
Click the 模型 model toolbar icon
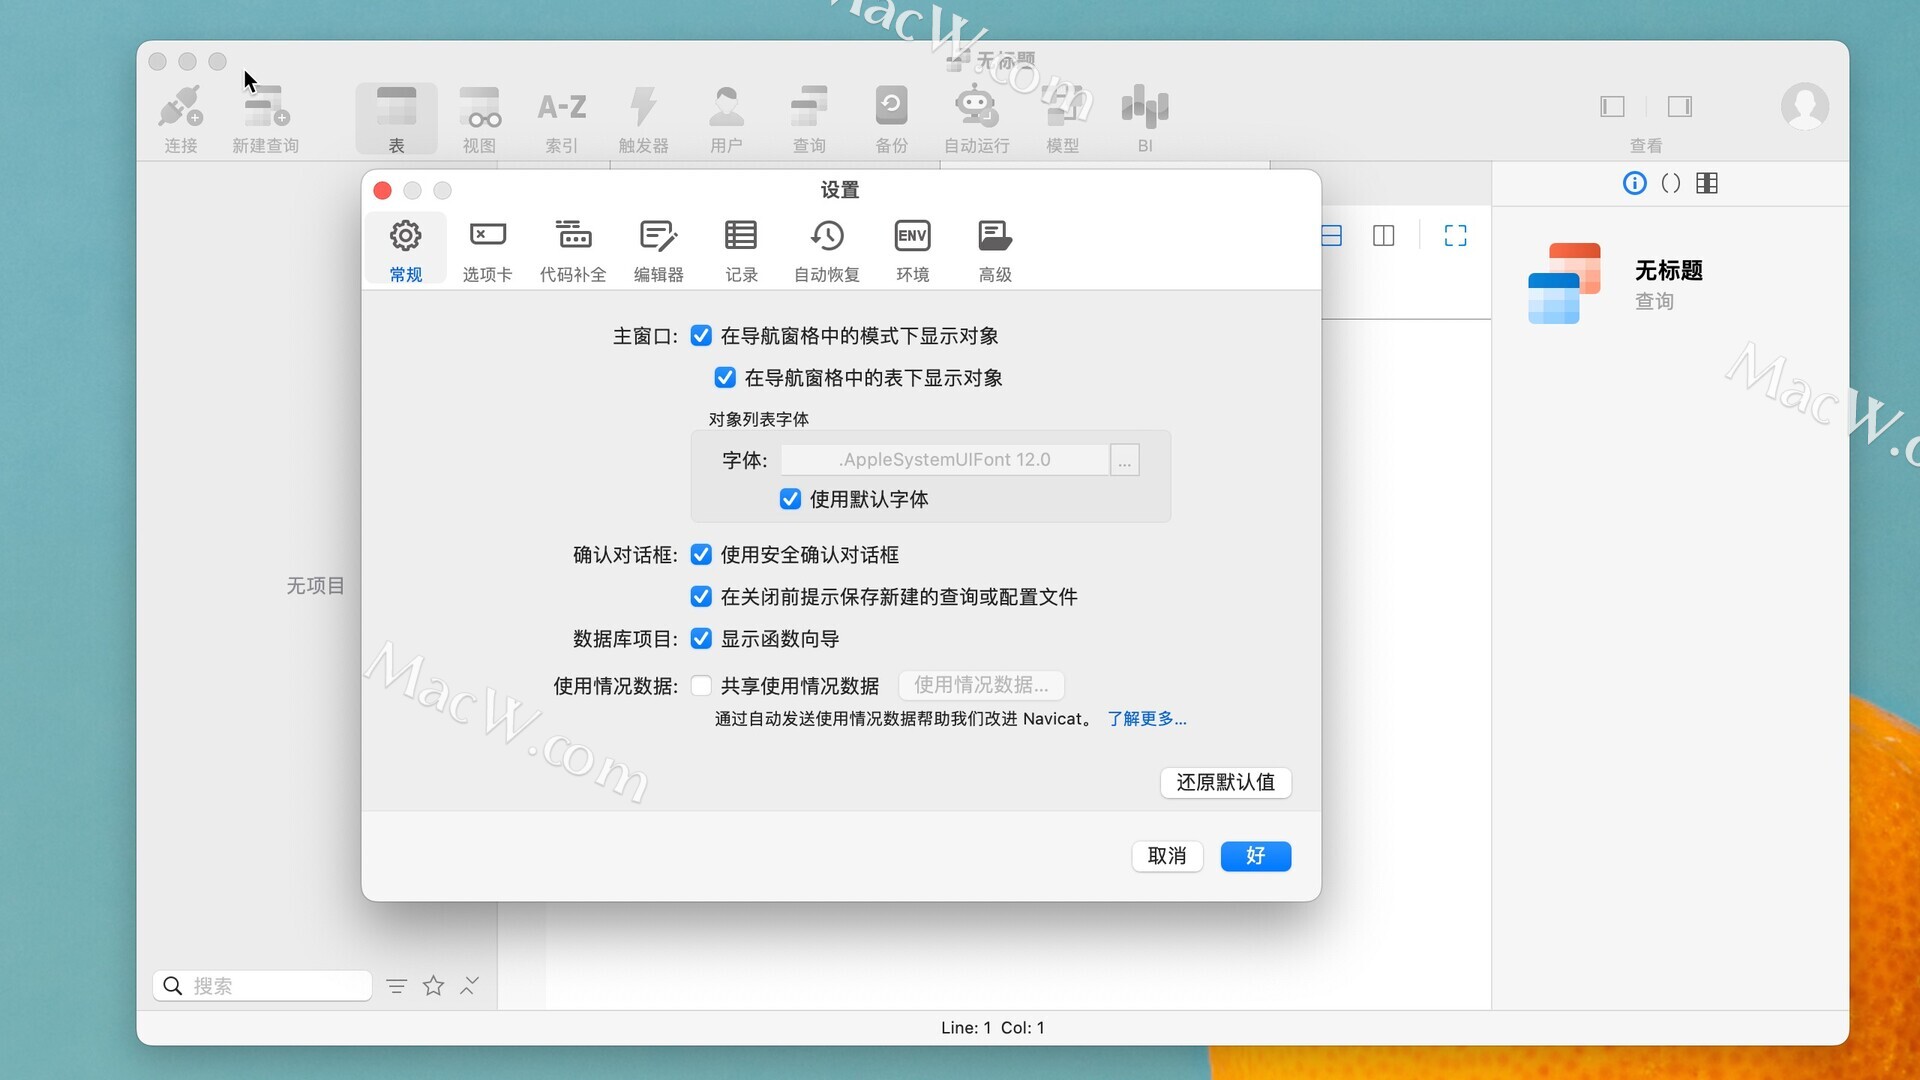coord(1062,119)
